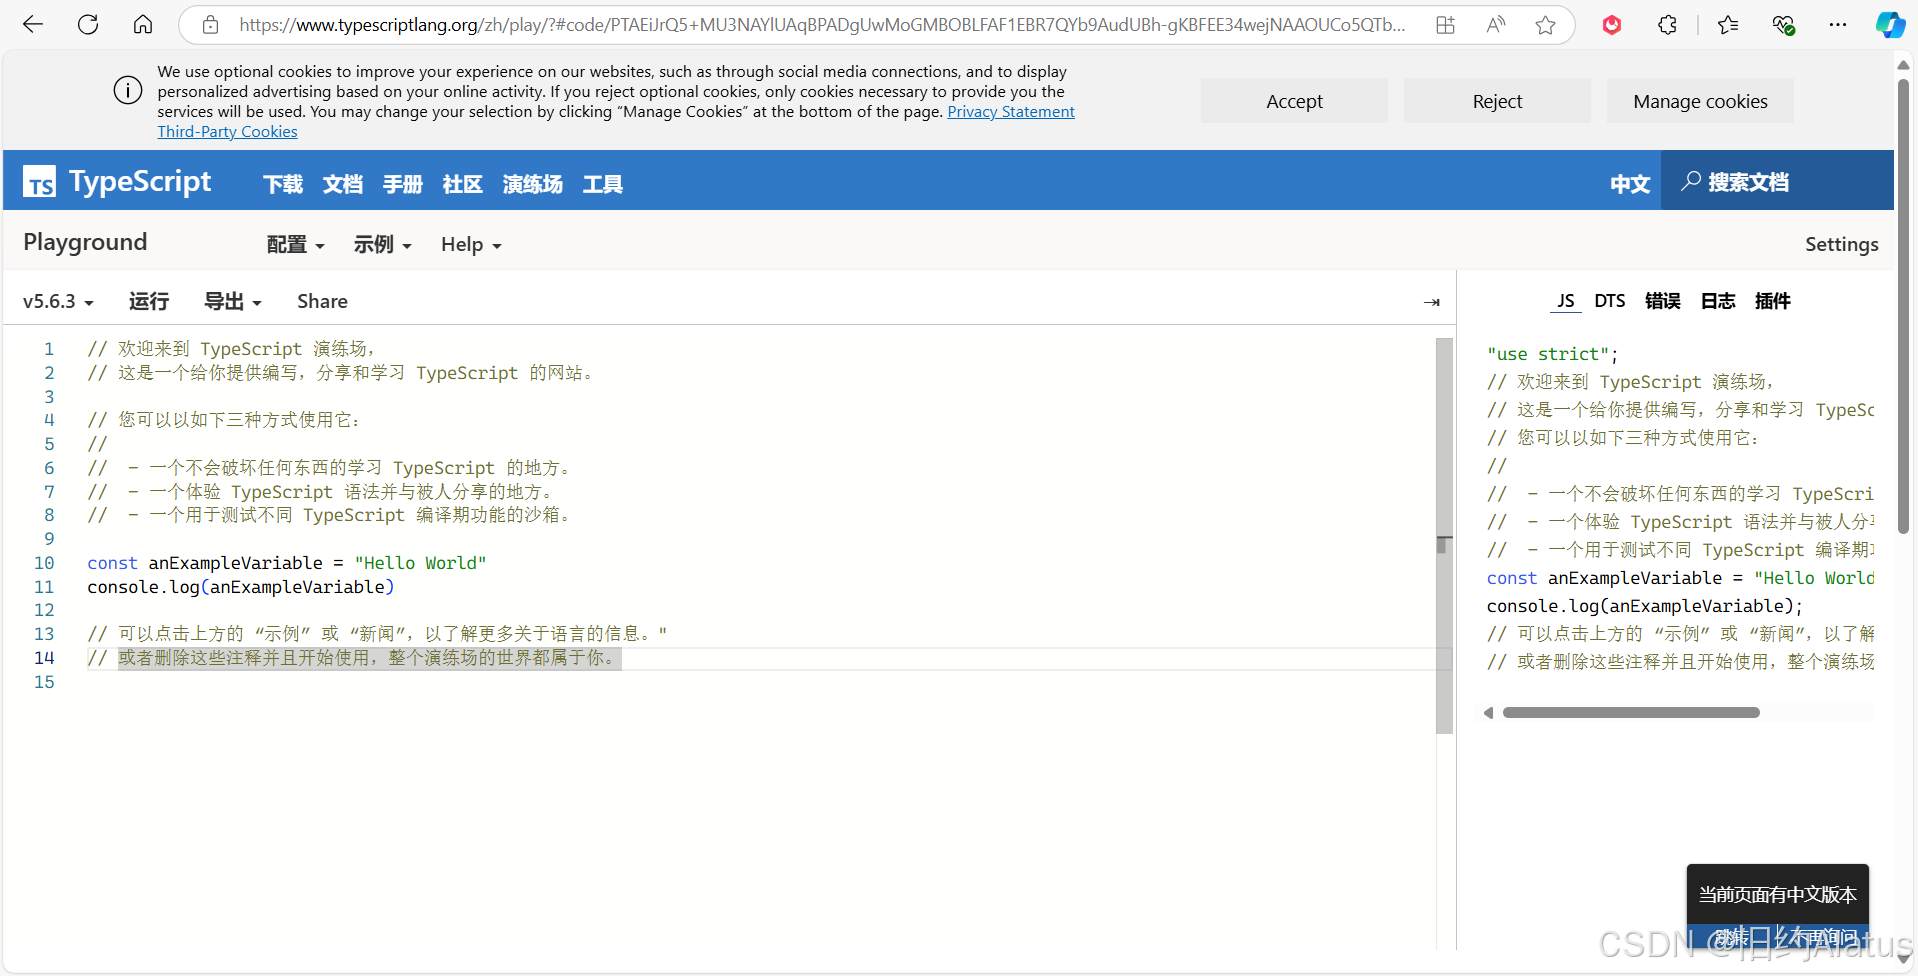View site info via the lock icon
Screen dimensions: 1918x976
(210, 25)
